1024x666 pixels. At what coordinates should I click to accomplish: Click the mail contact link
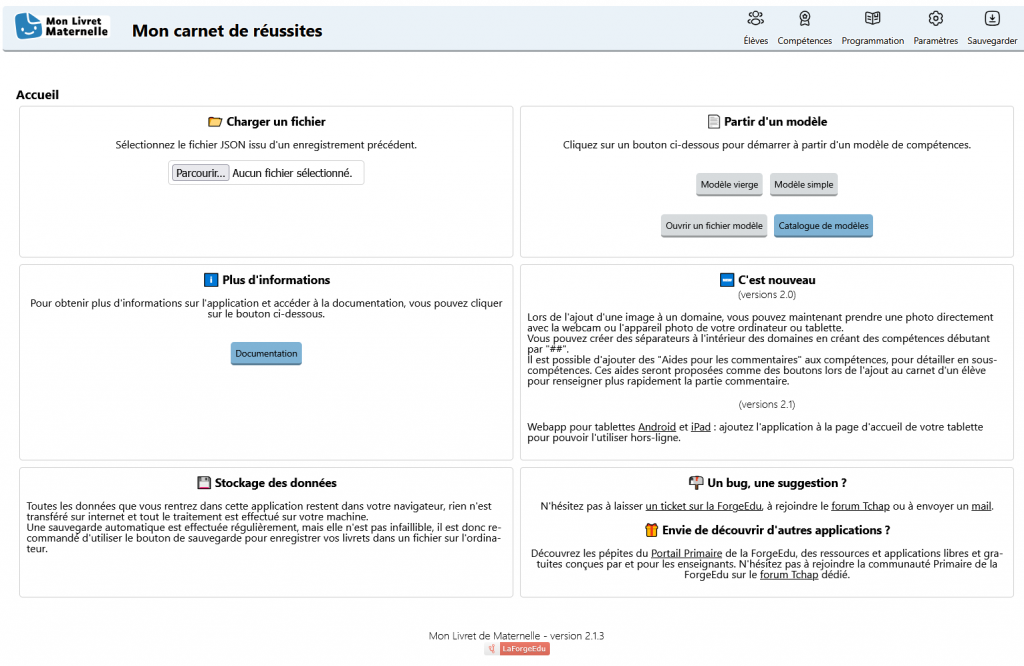[981, 506]
